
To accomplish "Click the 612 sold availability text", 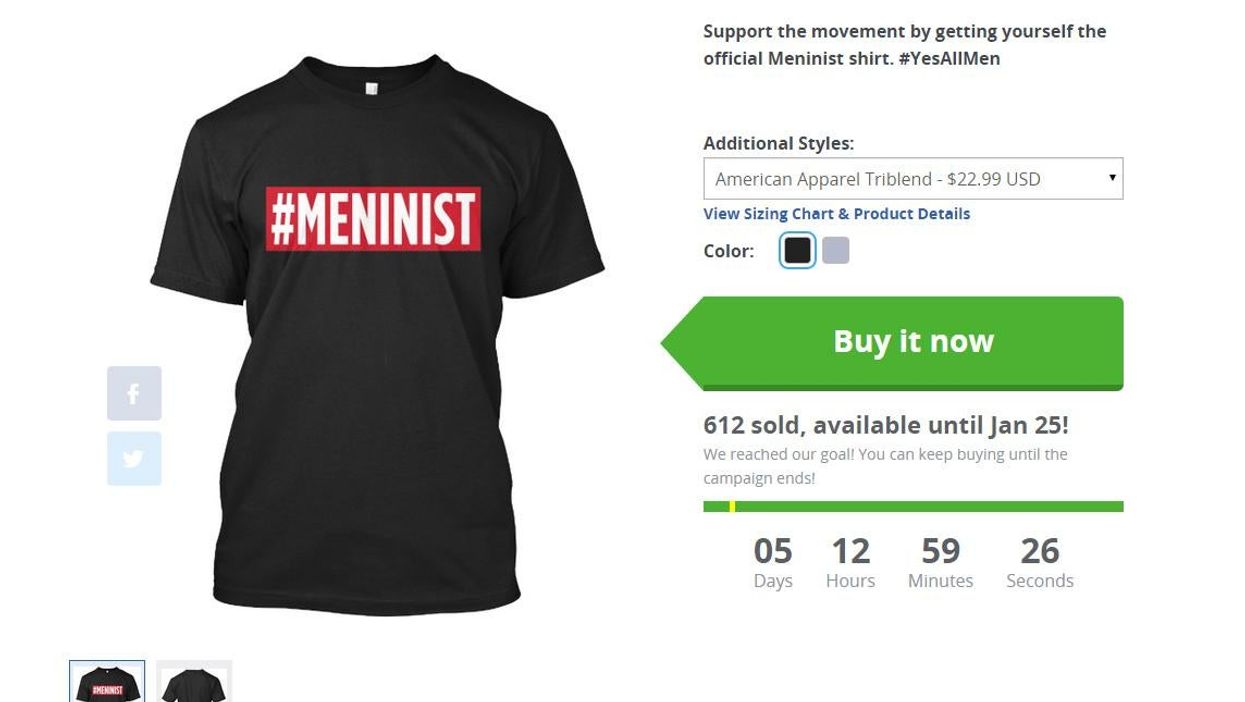I will [884, 424].
